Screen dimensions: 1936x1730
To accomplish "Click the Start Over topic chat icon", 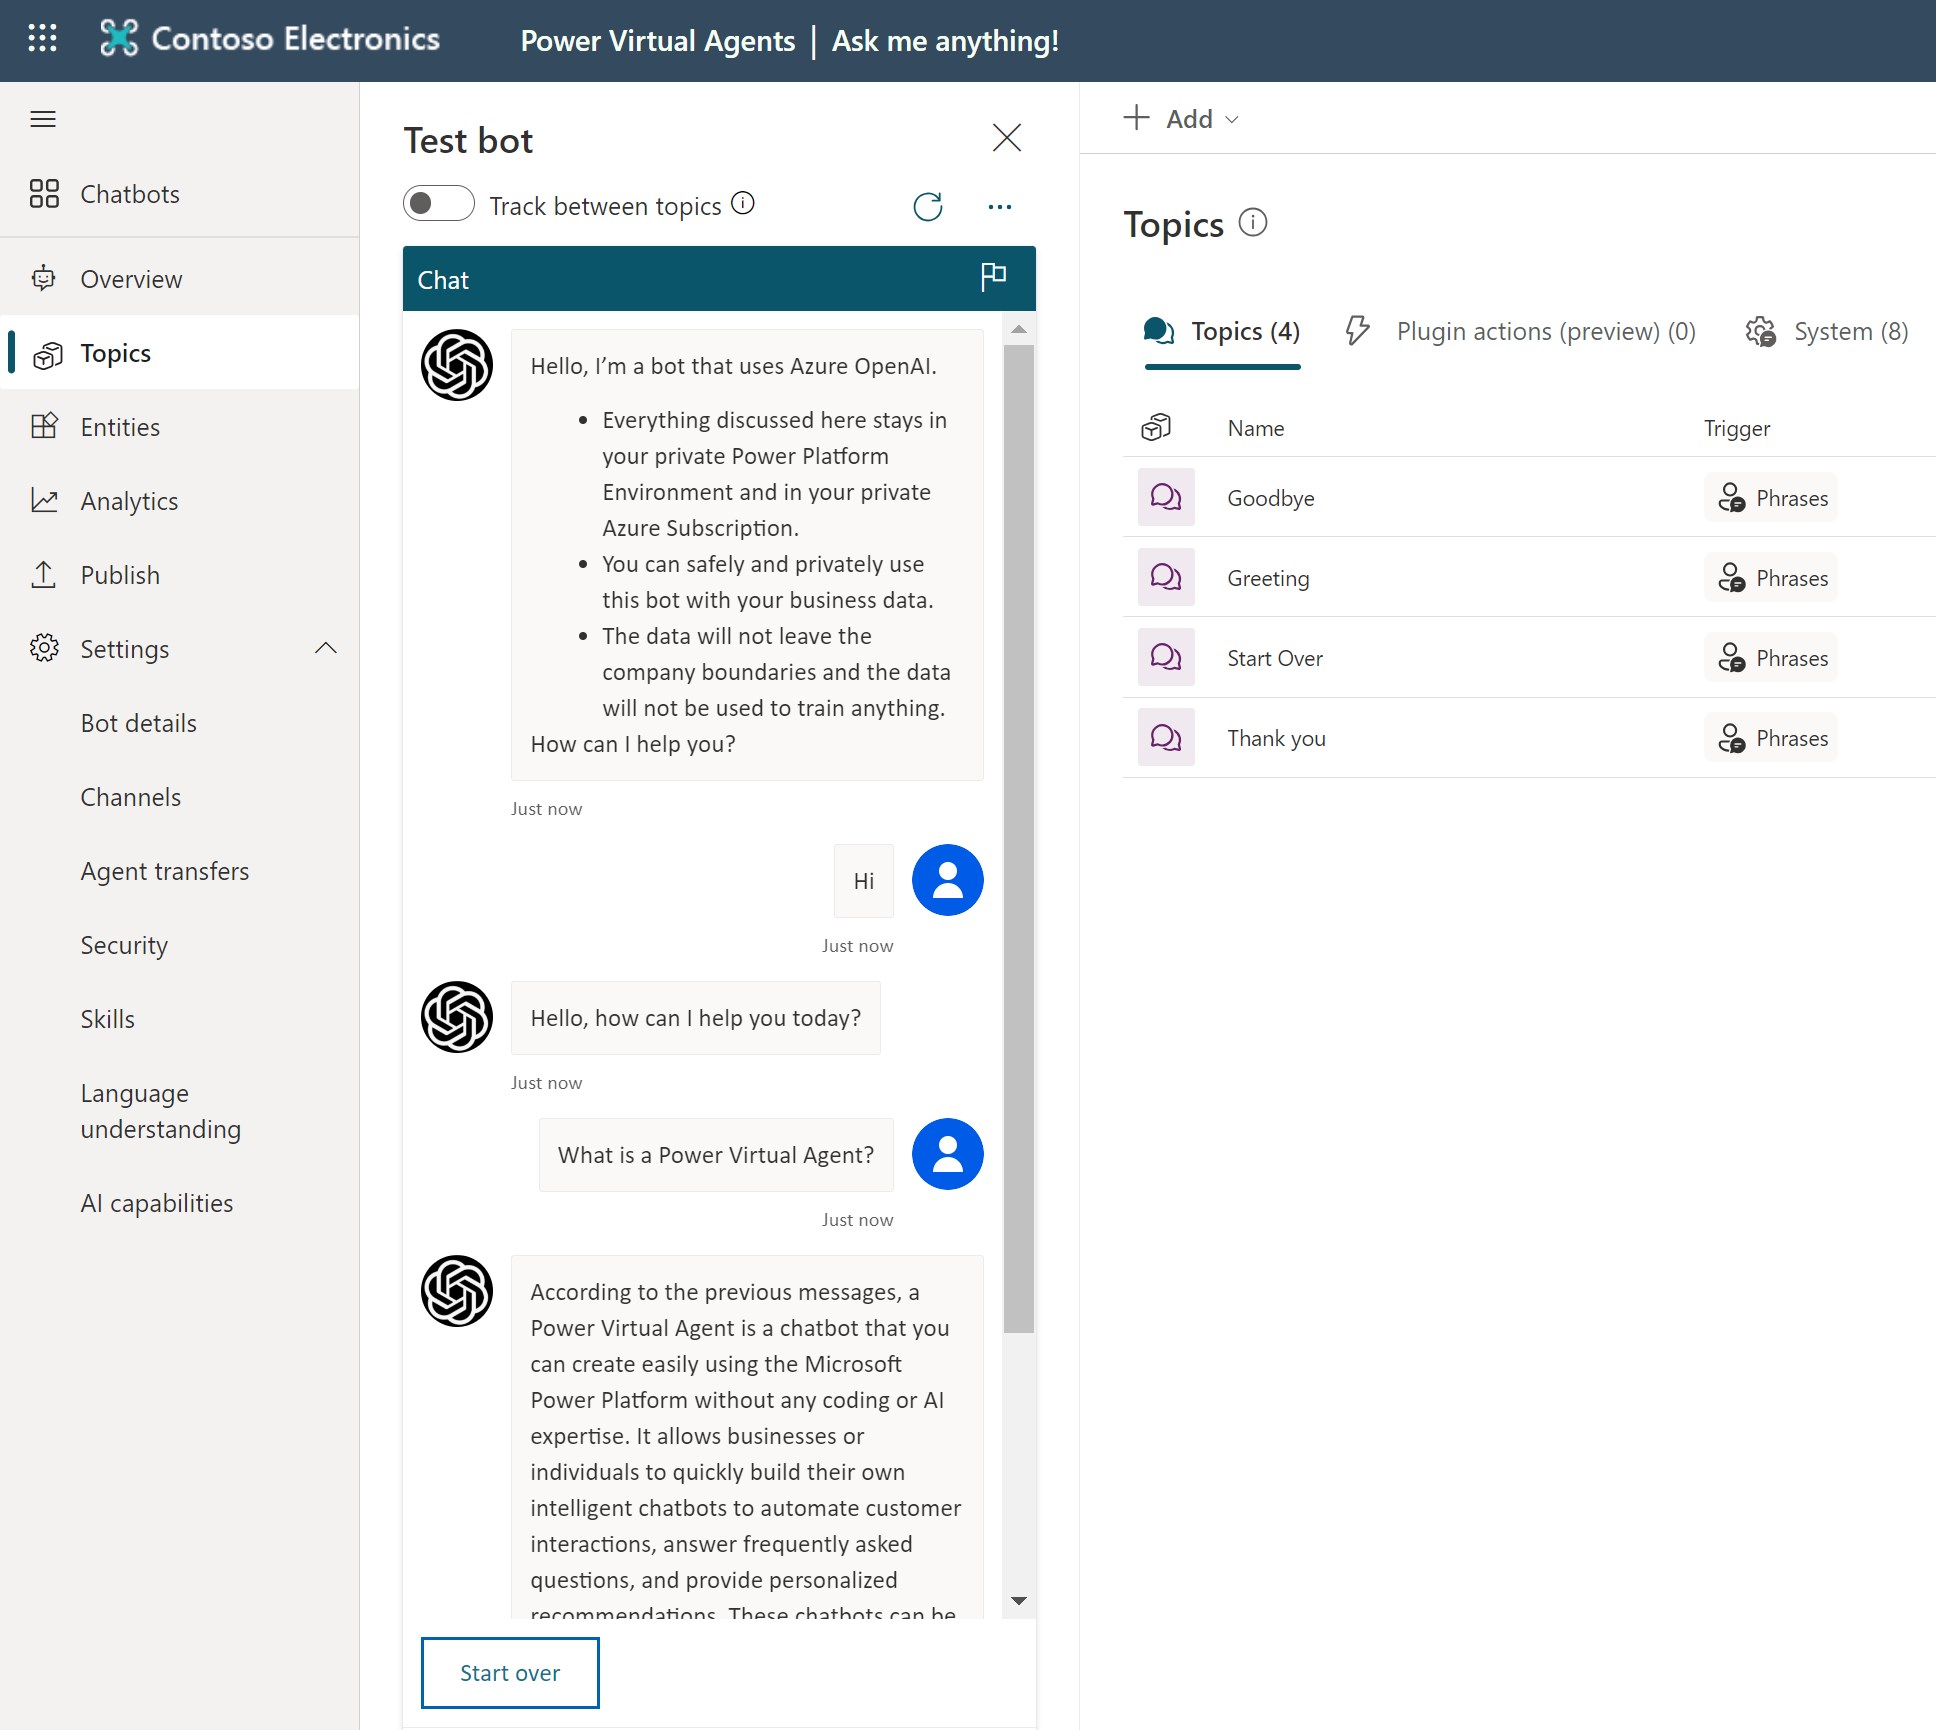I will coord(1166,657).
